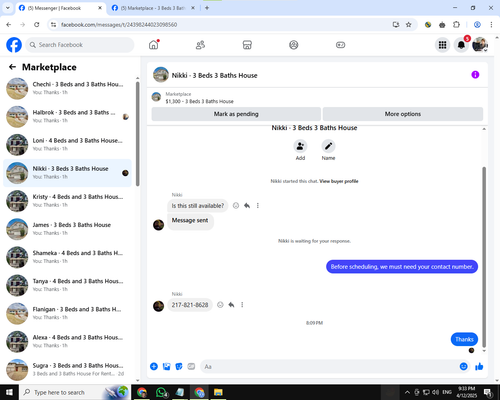Reply to the 217-821-8628 message
The height and width of the screenshot is (400, 500).
[x=231, y=305]
